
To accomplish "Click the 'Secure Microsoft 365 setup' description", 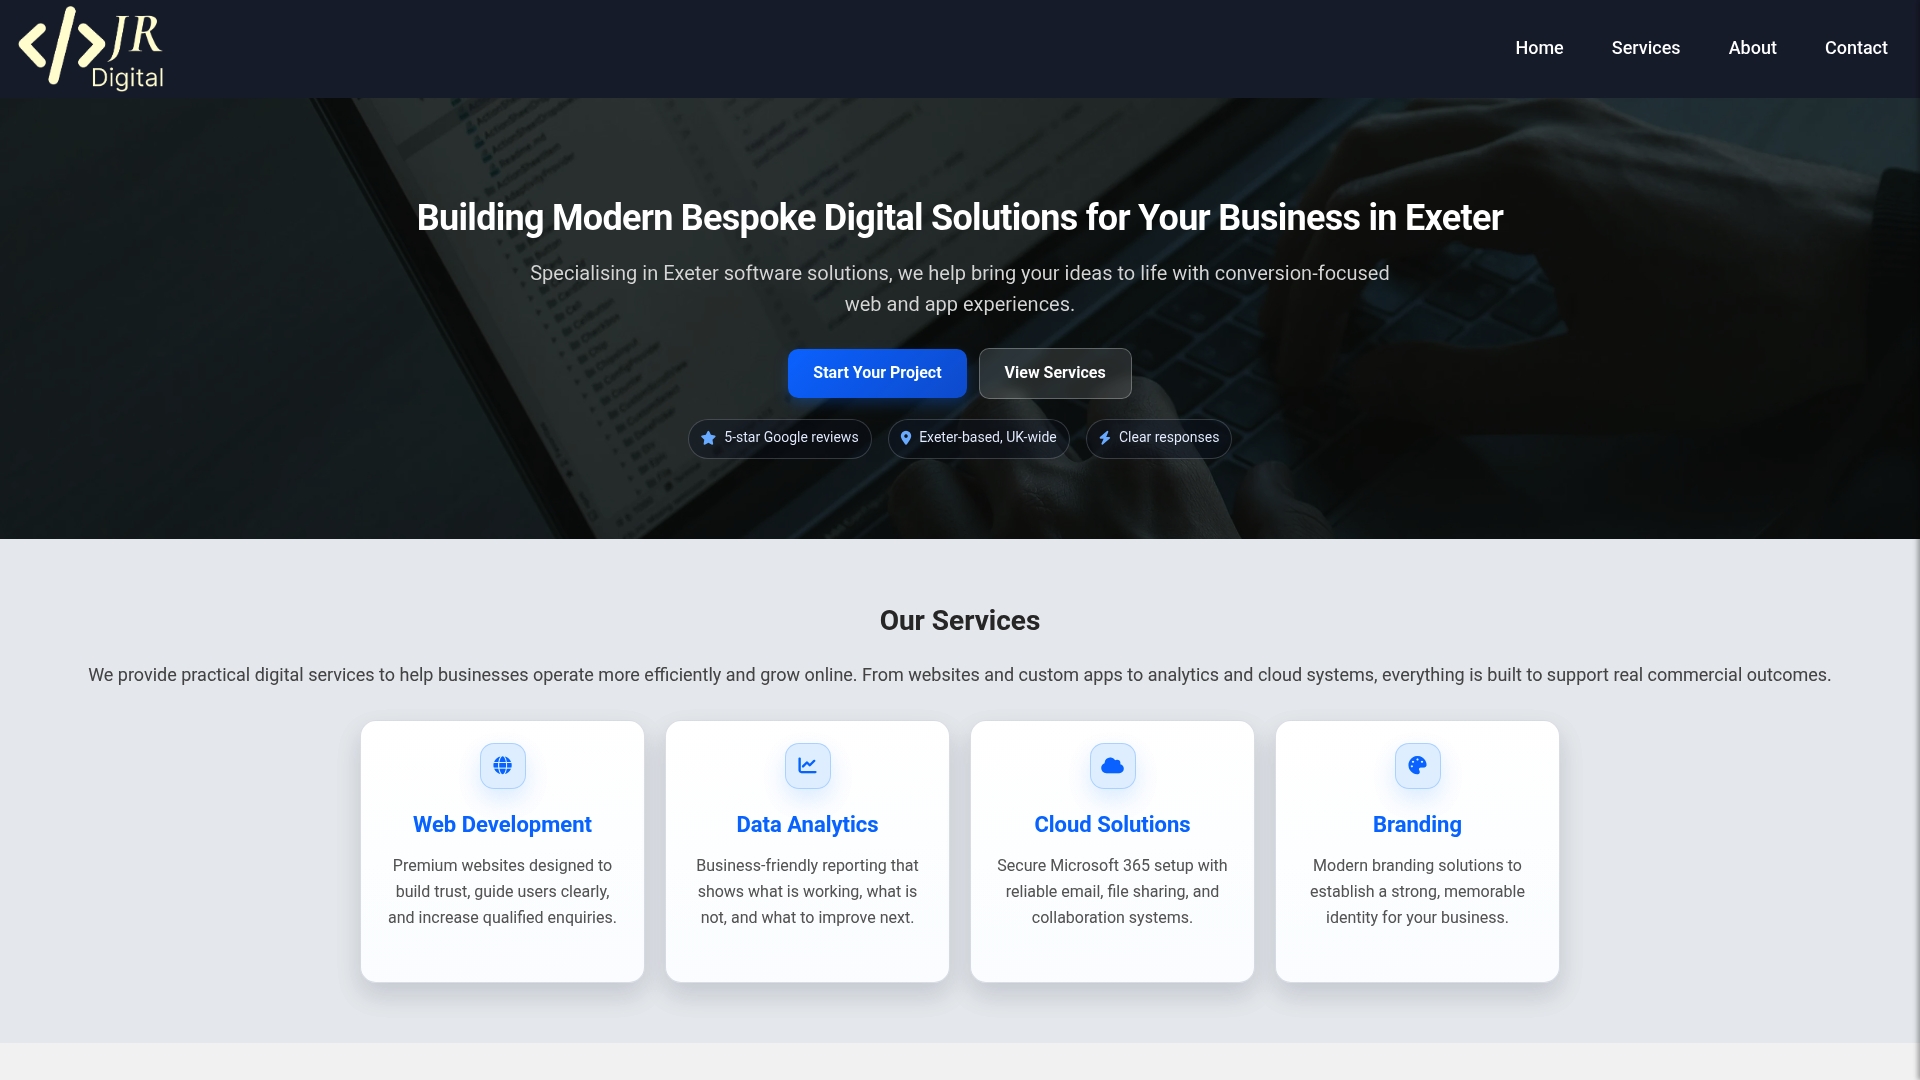I will pos(1112,892).
